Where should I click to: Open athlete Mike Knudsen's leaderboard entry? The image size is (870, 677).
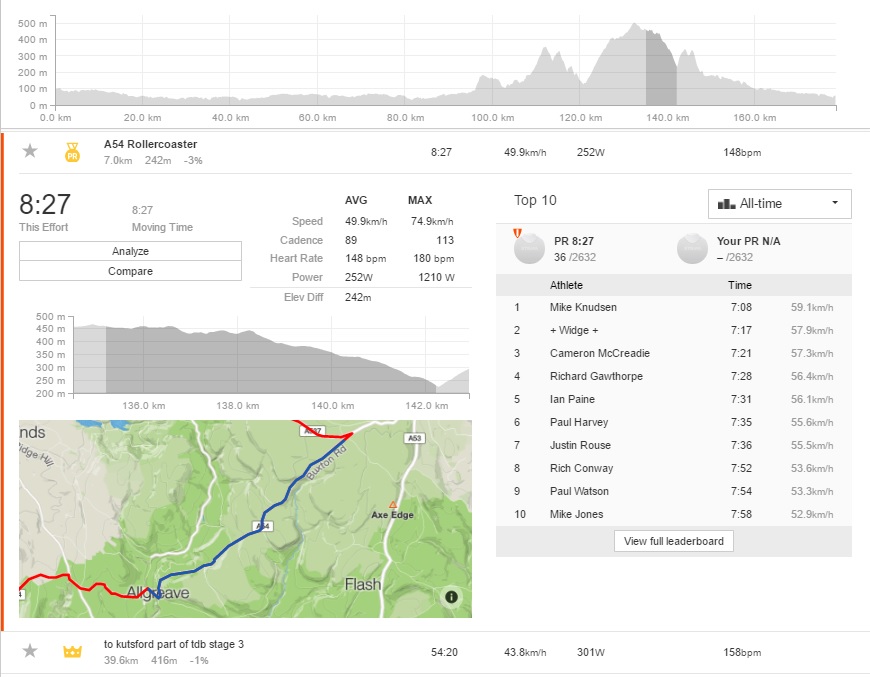pos(582,307)
